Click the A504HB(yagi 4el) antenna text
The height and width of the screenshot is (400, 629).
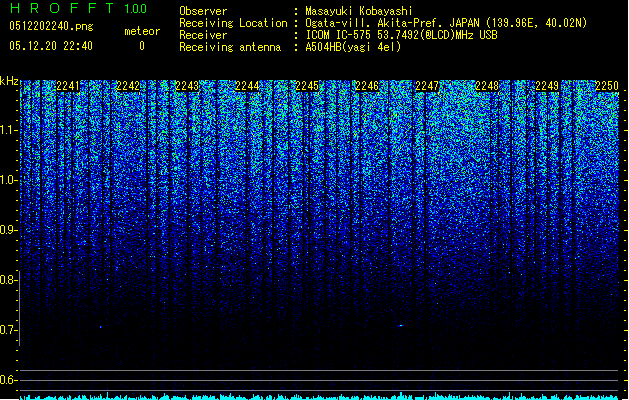pyautogui.click(x=353, y=47)
